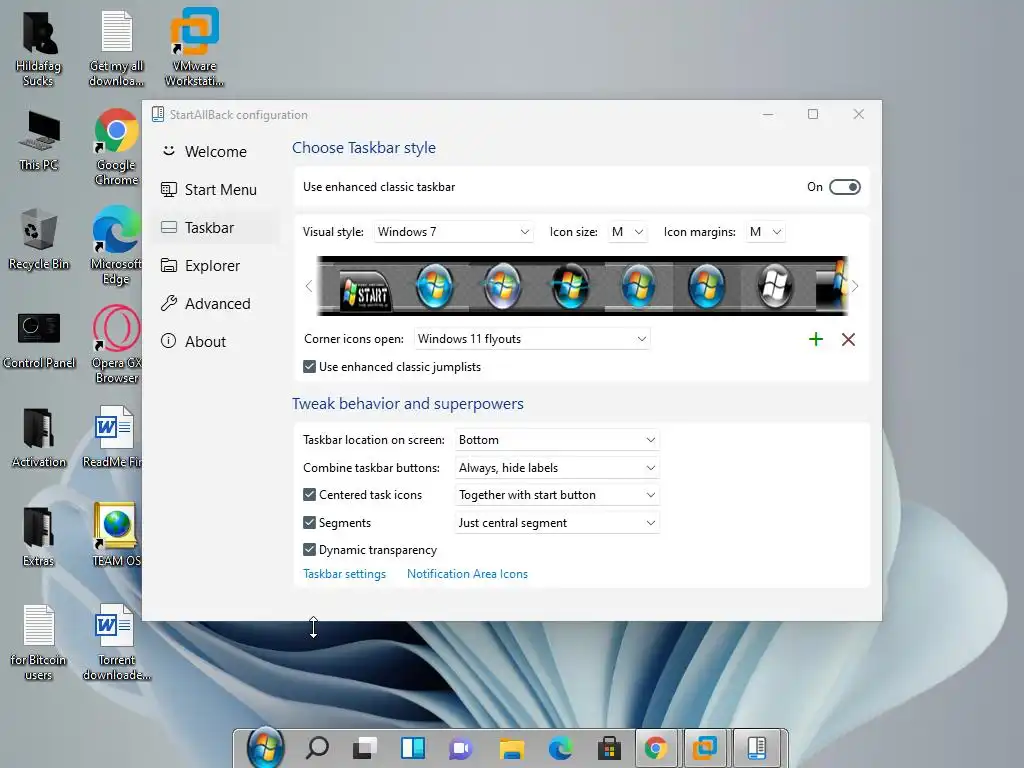Maximize the StartAllBack configuration window

812,114
